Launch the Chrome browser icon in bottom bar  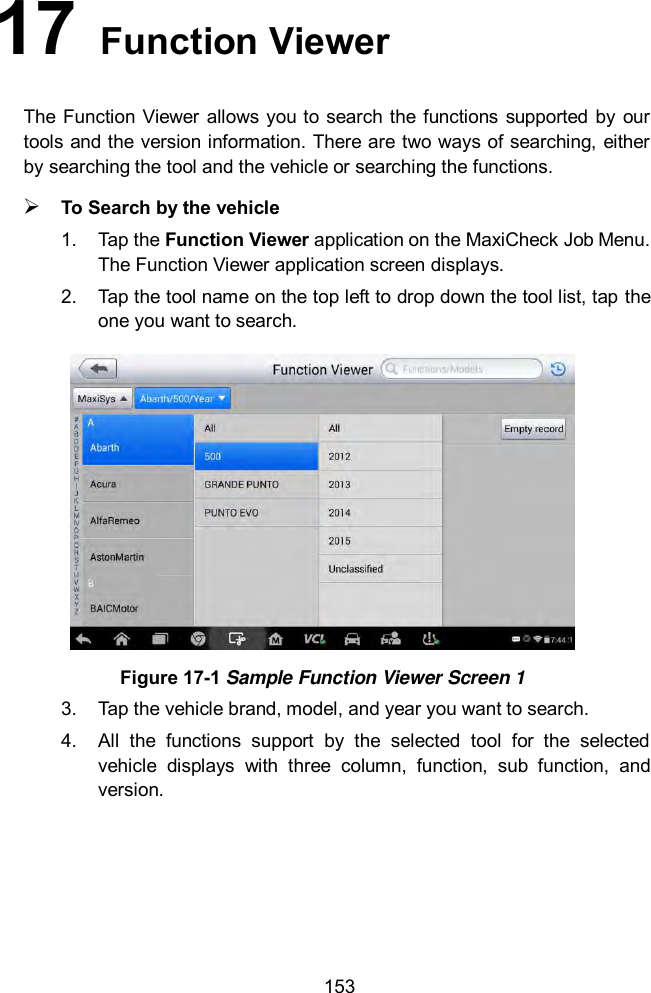(x=198, y=639)
